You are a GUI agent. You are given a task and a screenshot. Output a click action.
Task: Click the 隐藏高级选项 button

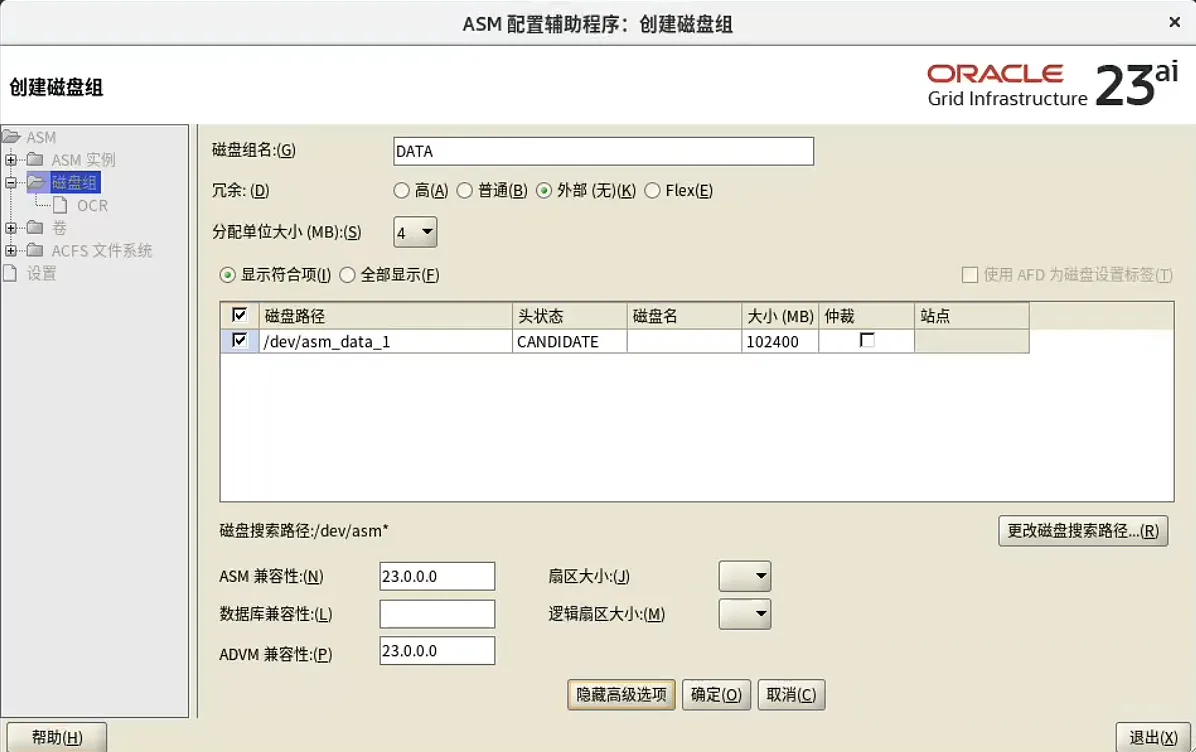(620, 694)
